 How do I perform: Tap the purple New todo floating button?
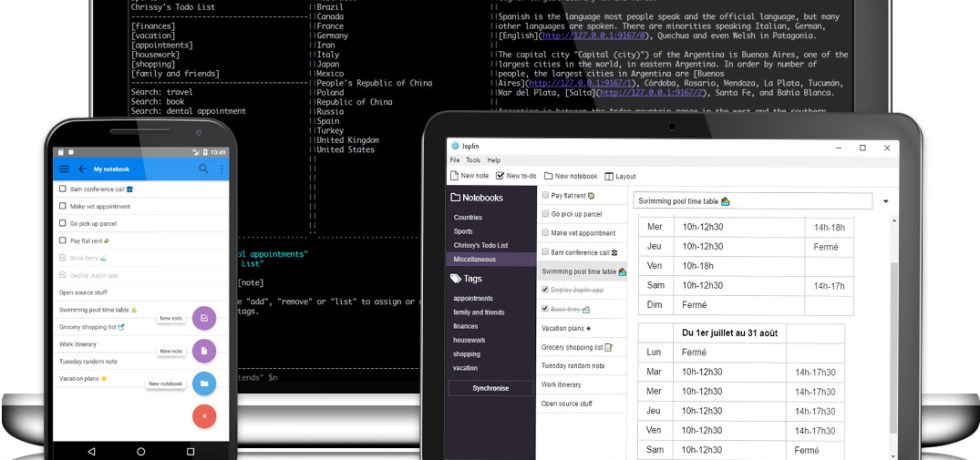click(x=204, y=318)
